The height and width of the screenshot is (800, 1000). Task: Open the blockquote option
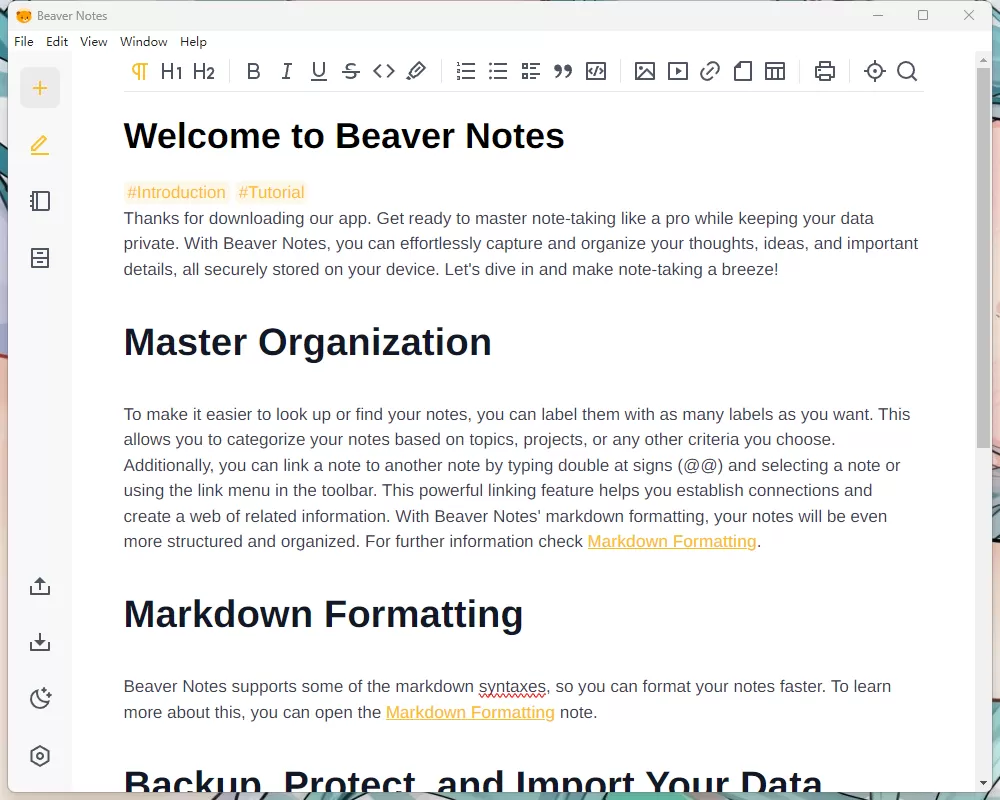click(562, 71)
